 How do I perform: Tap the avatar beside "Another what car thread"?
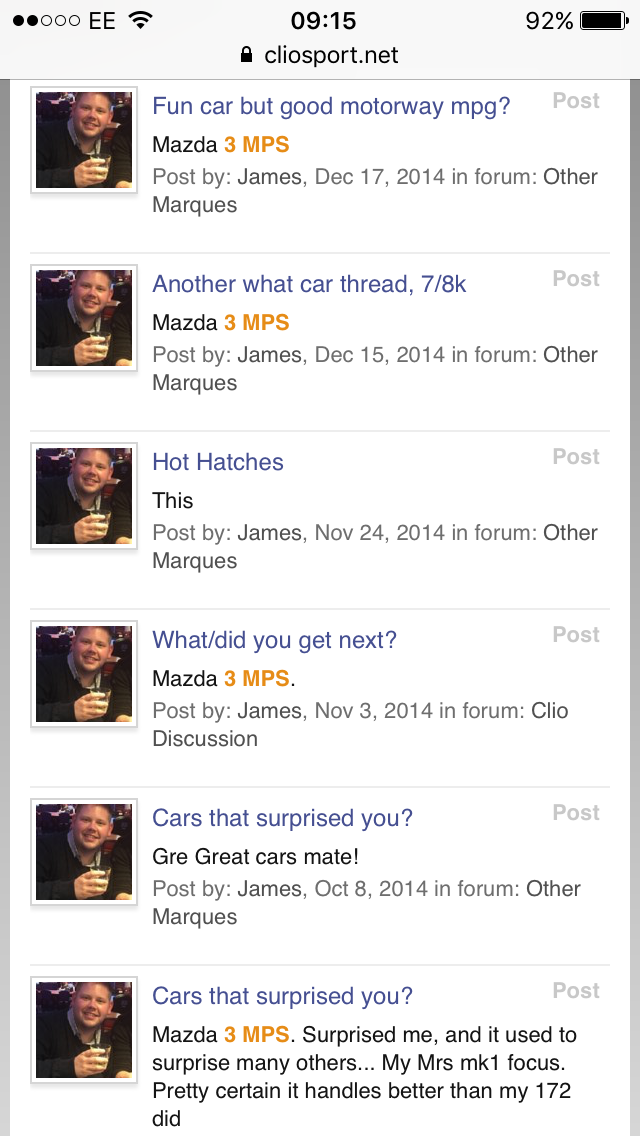click(x=84, y=318)
